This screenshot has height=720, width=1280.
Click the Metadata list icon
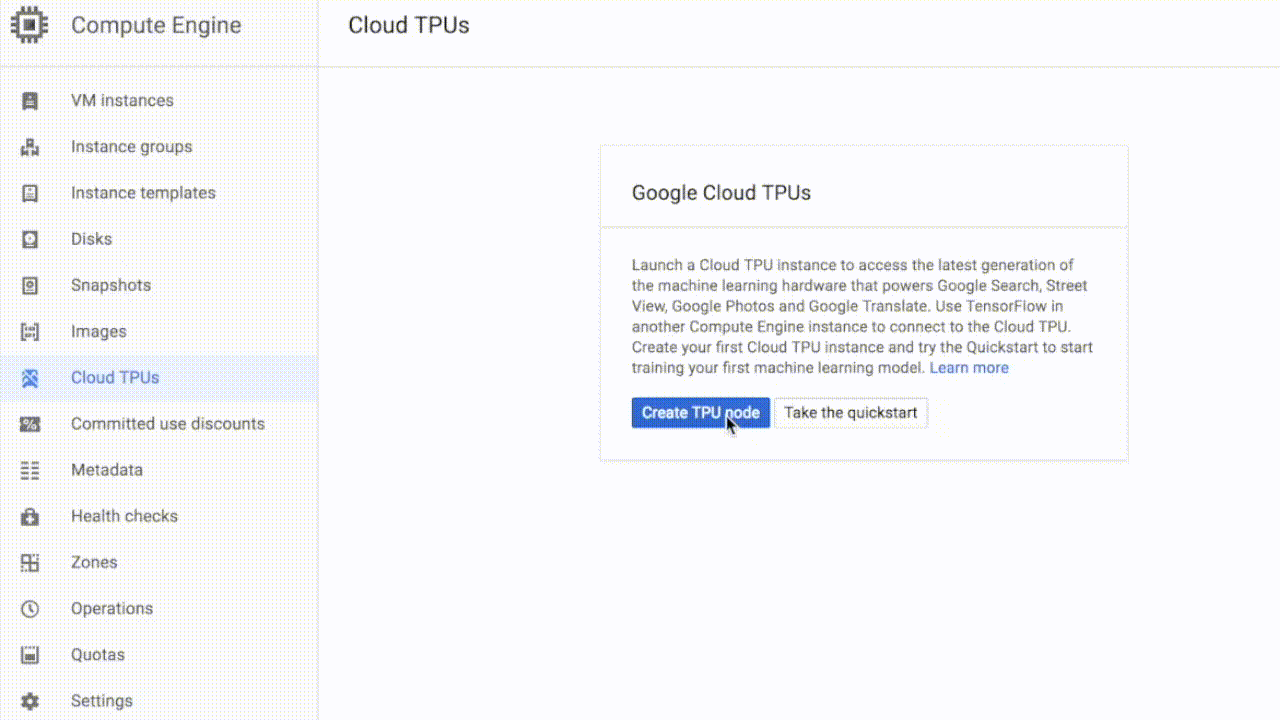click(30, 470)
